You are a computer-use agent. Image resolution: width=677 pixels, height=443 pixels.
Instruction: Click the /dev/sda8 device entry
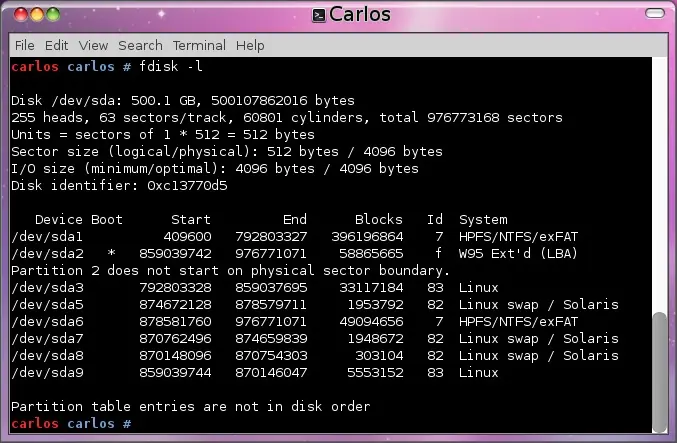click(47, 355)
